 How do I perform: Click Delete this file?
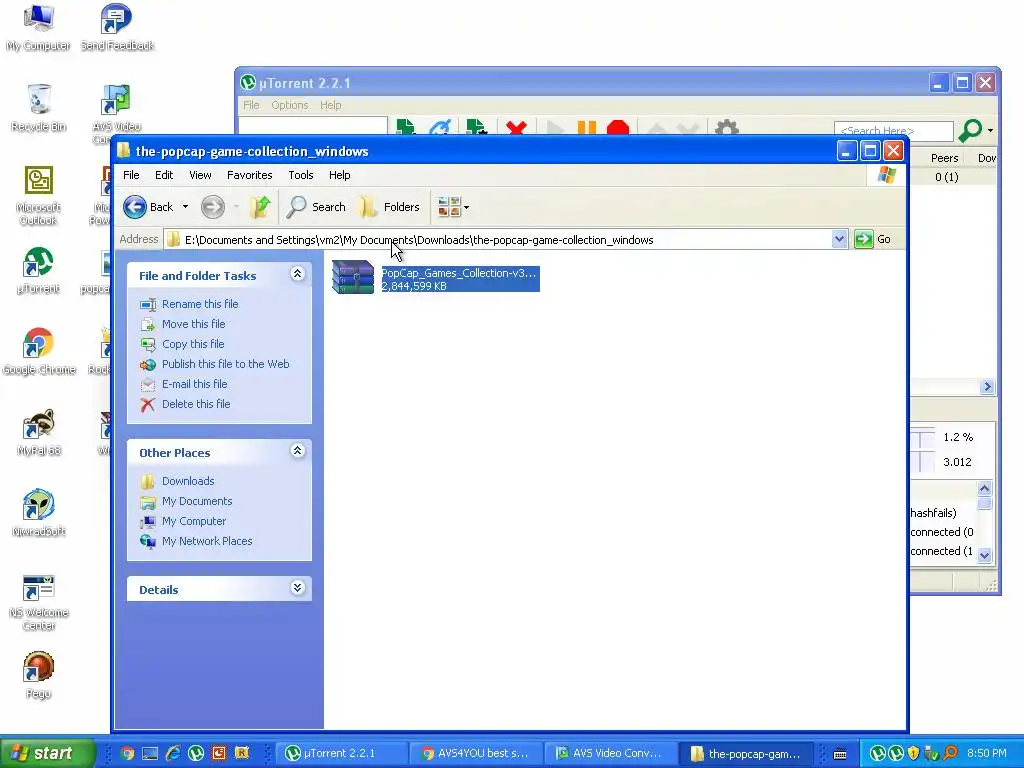196,404
